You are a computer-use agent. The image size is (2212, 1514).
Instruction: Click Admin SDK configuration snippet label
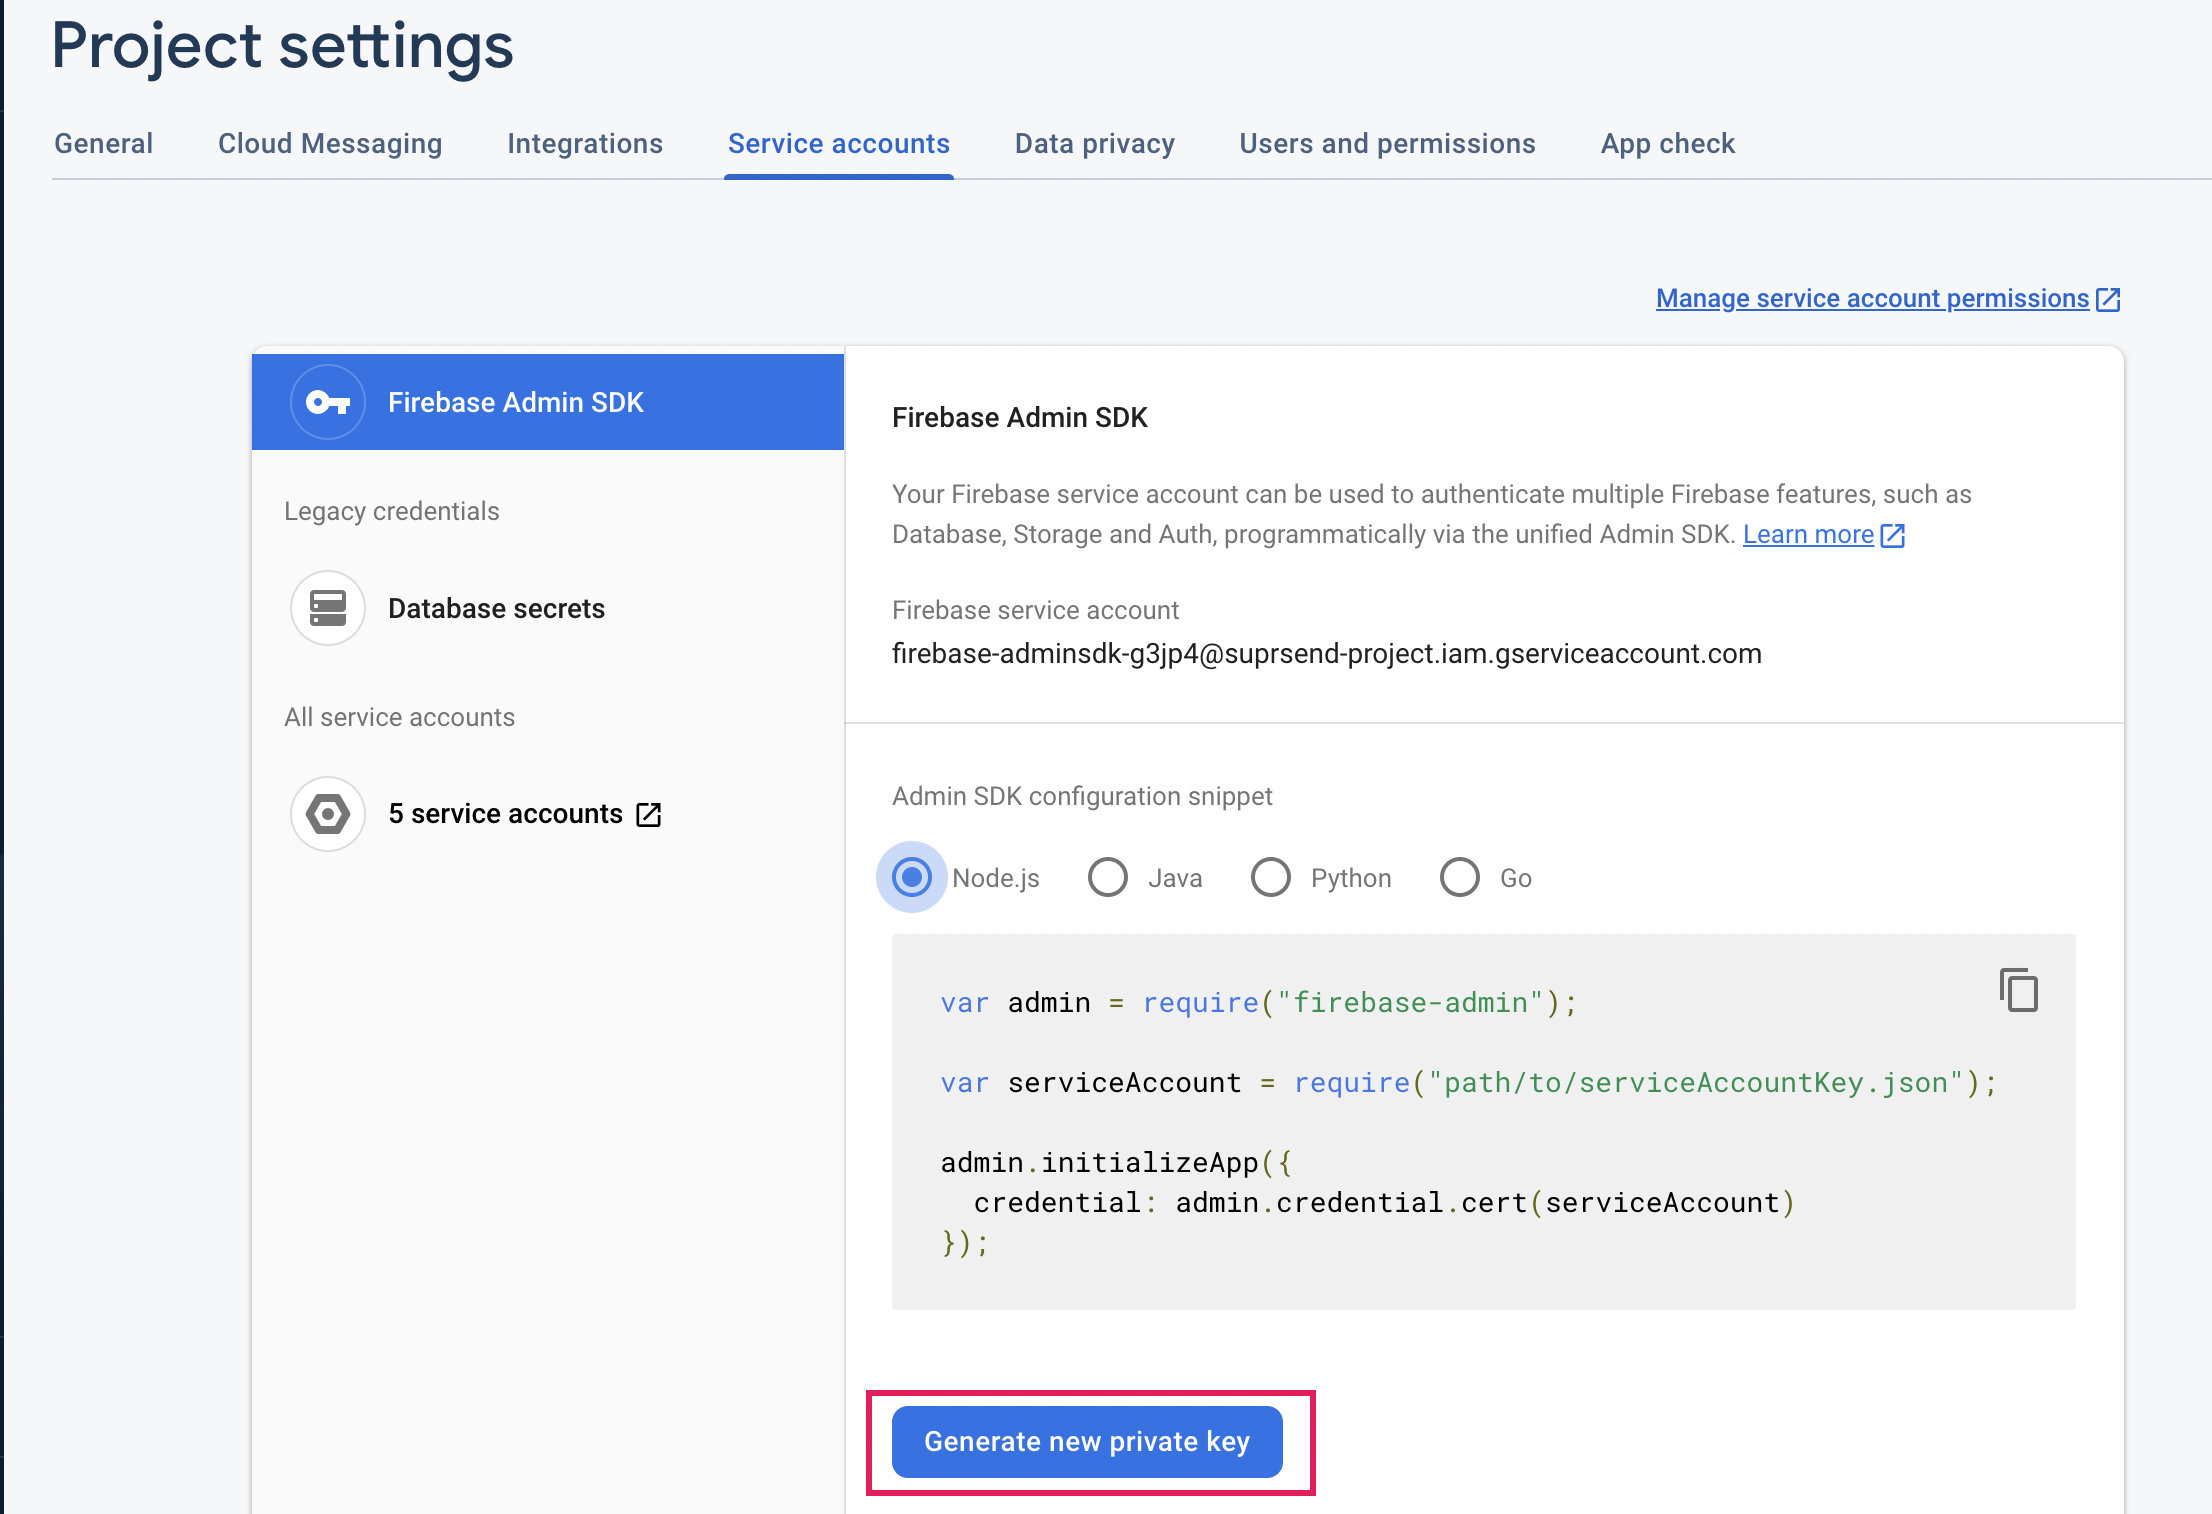click(x=1082, y=796)
